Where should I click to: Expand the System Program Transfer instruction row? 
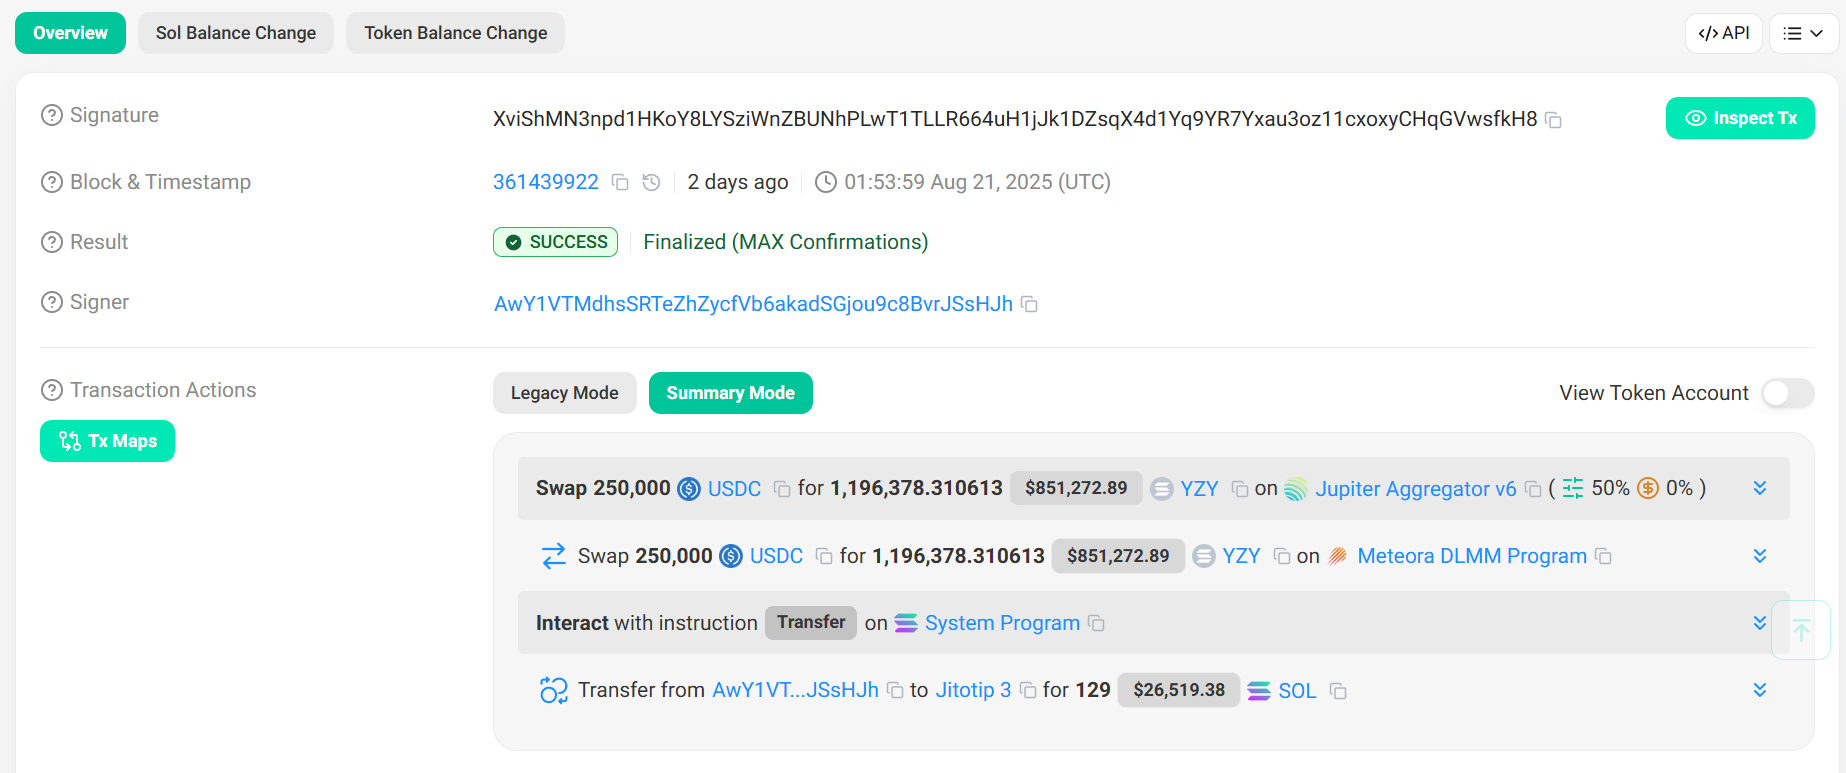(1760, 623)
